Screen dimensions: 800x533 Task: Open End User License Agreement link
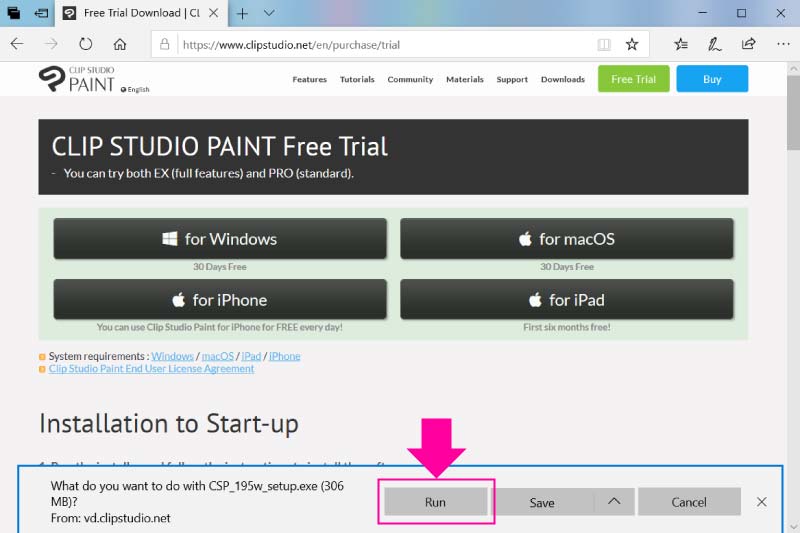point(152,368)
